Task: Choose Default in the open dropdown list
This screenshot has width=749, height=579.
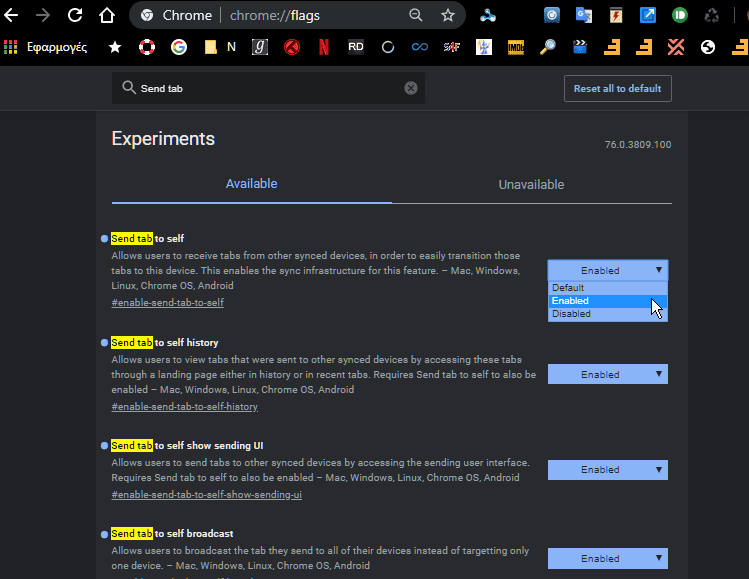Action: (608, 288)
